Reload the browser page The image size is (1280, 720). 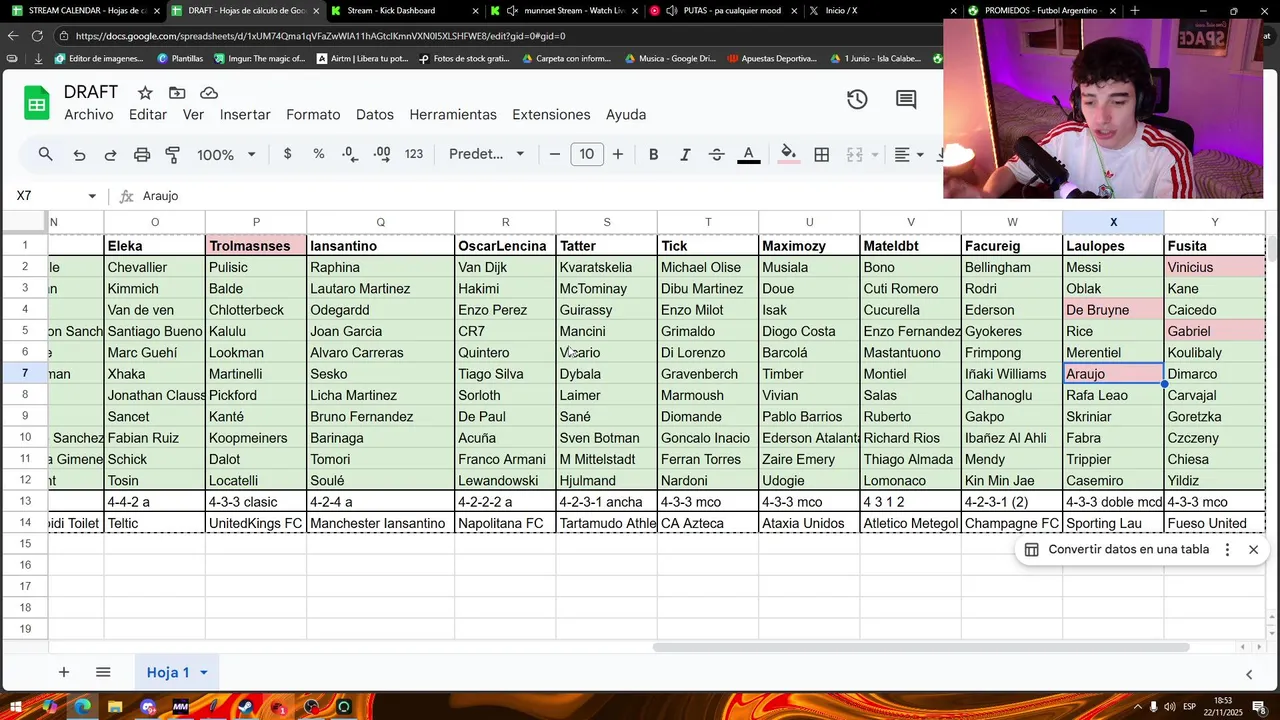(37, 36)
